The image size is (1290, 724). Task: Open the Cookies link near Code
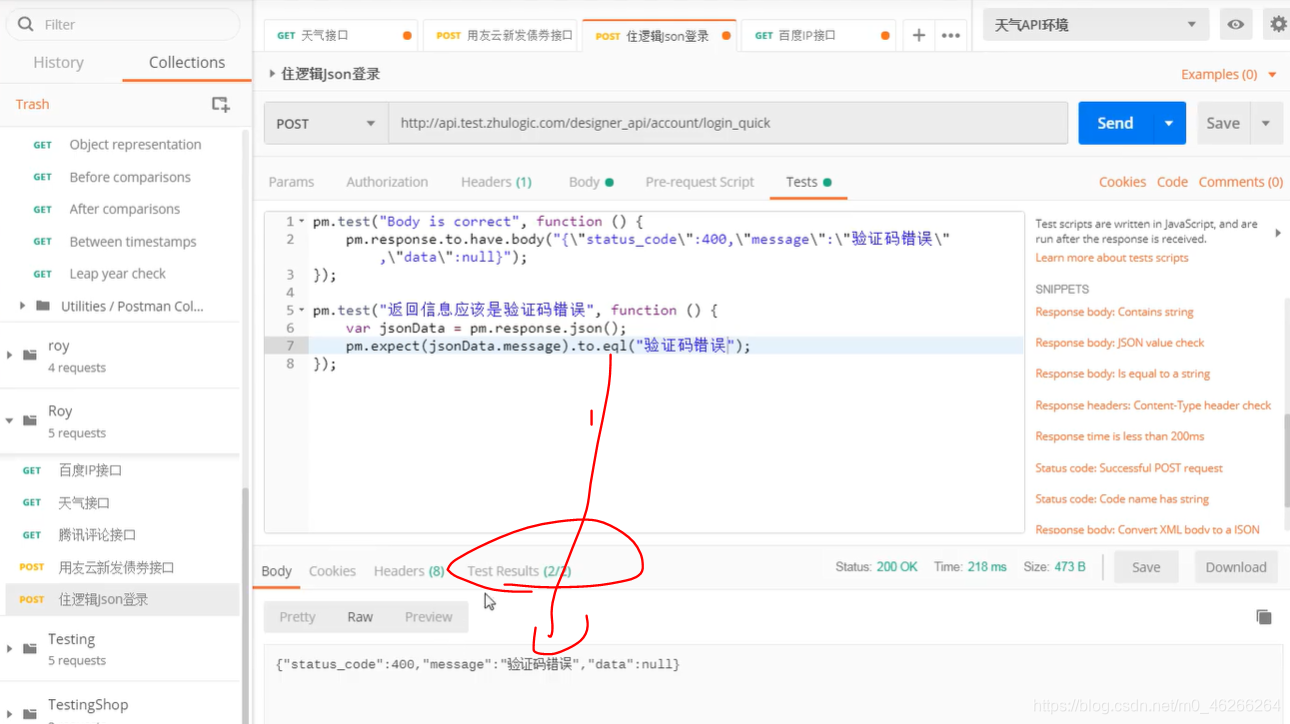pyautogui.click(x=1122, y=182)
